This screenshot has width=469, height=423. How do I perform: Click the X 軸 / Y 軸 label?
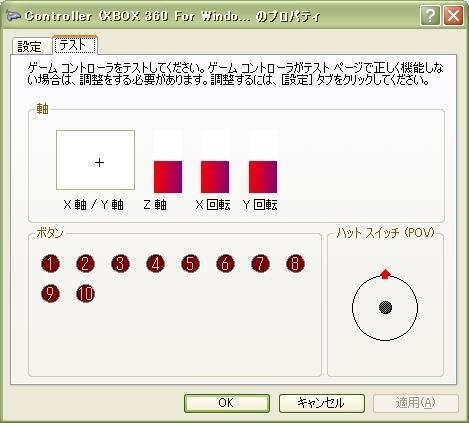tap(94, 205)
